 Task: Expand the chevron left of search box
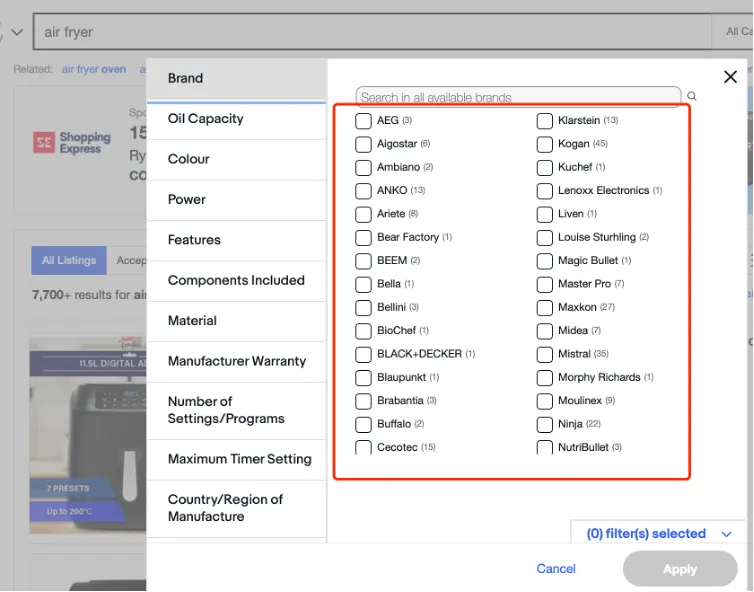17,32
